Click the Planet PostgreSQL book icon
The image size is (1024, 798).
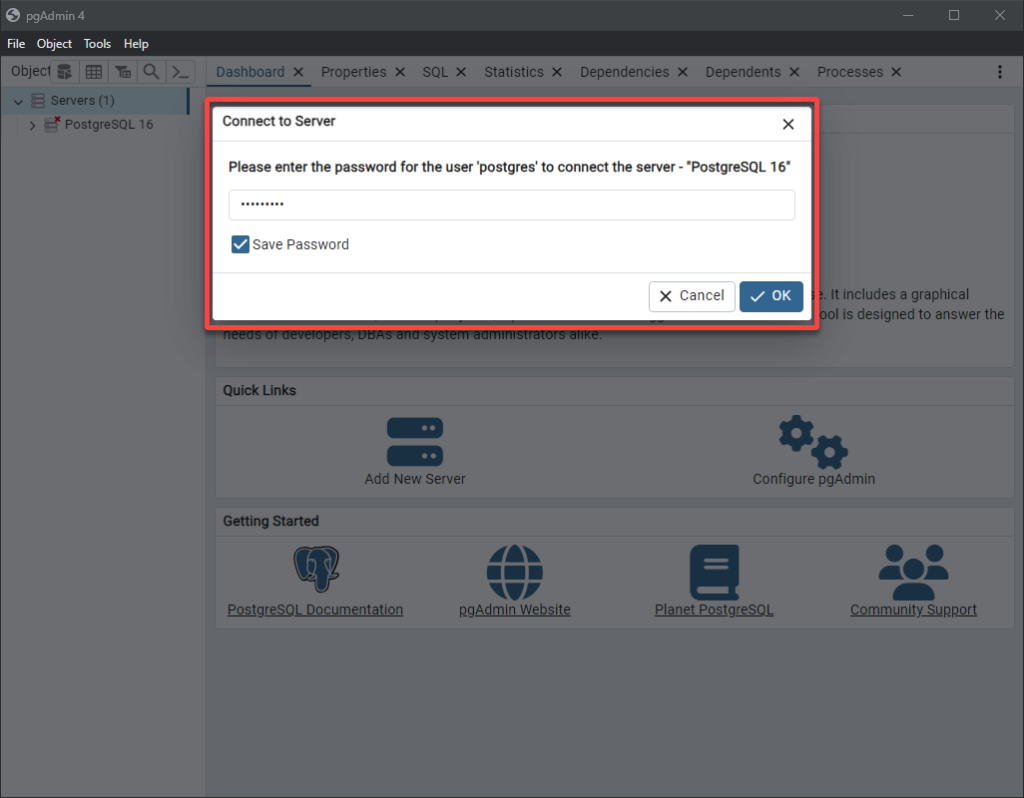(x=713, y=570)
